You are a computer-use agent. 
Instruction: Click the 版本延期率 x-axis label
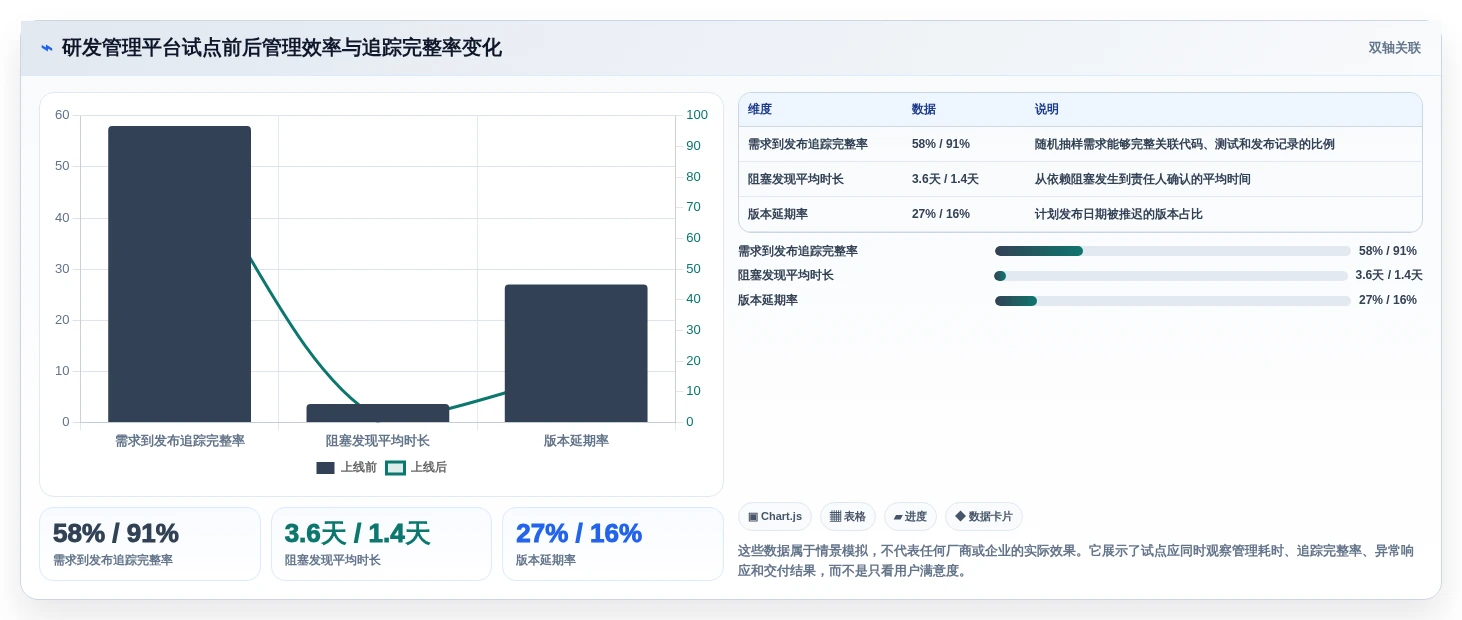click(x=576, y=440)
